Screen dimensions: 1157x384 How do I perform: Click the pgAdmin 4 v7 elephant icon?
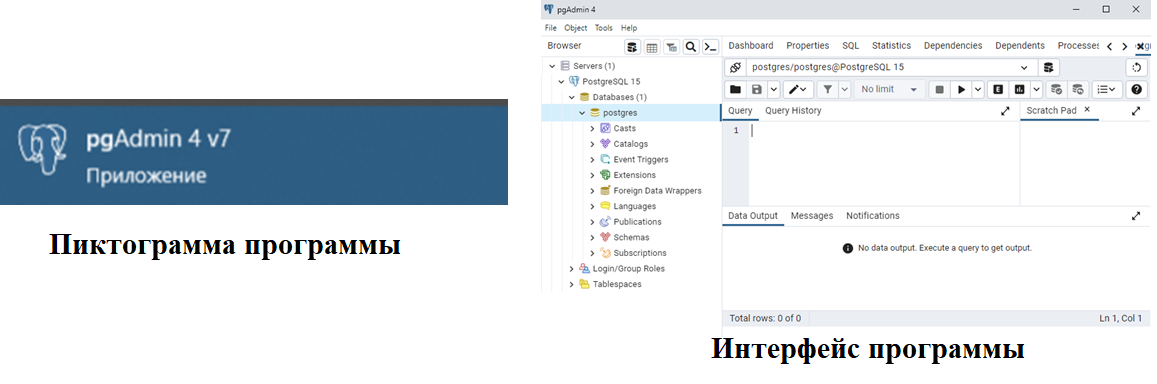(x=41, y=148)
